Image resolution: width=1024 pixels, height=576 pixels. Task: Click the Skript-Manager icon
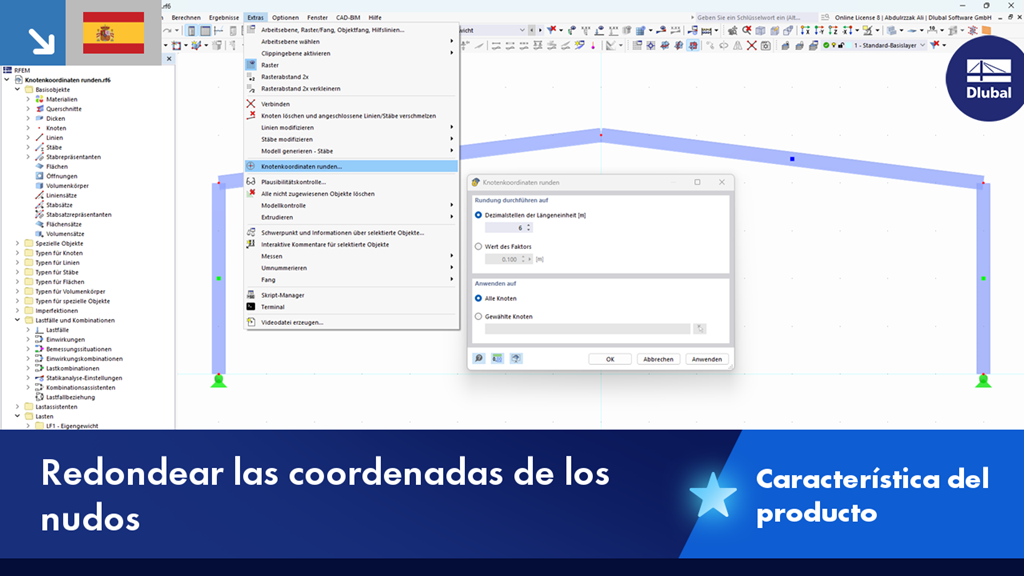tap(251, 295)
